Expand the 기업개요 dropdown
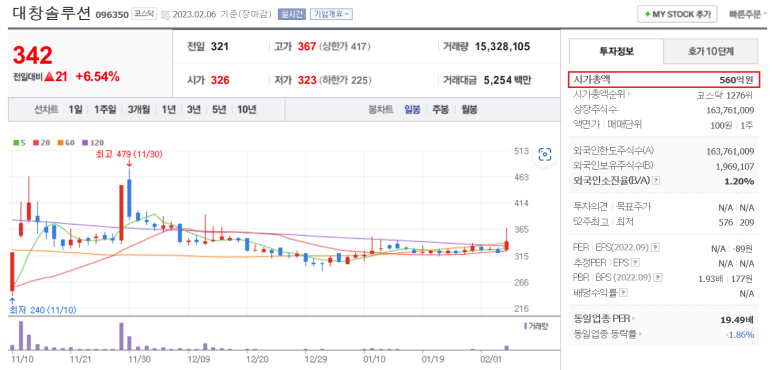773x370 pixels. [x=331, y=14]
